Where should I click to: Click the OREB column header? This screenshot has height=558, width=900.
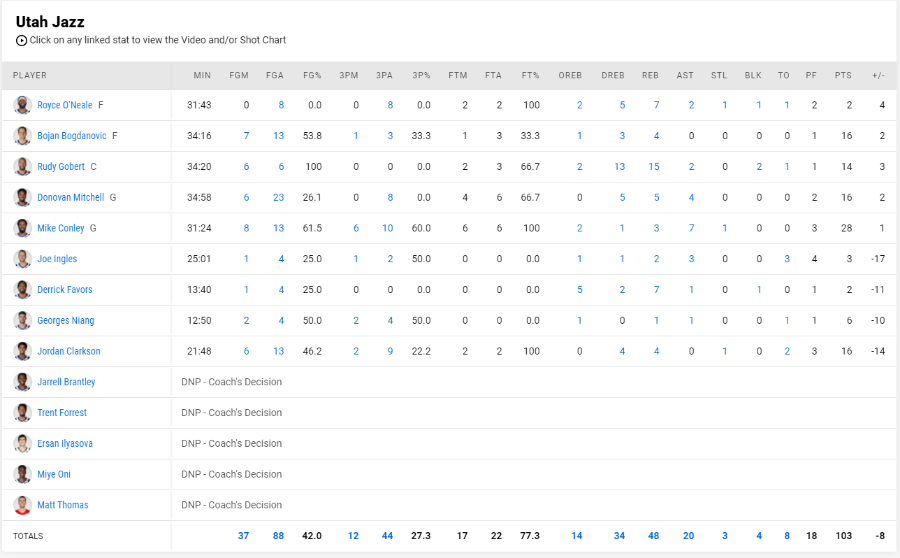coord(570,75)
